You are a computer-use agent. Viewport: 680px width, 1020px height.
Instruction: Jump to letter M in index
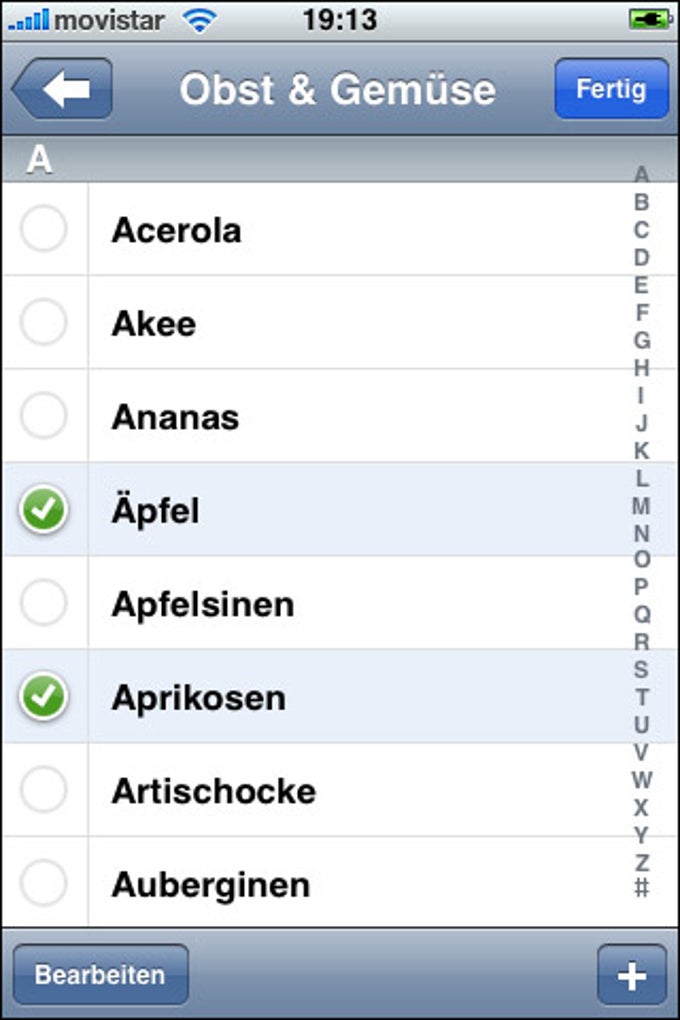[x=641, y=506]
